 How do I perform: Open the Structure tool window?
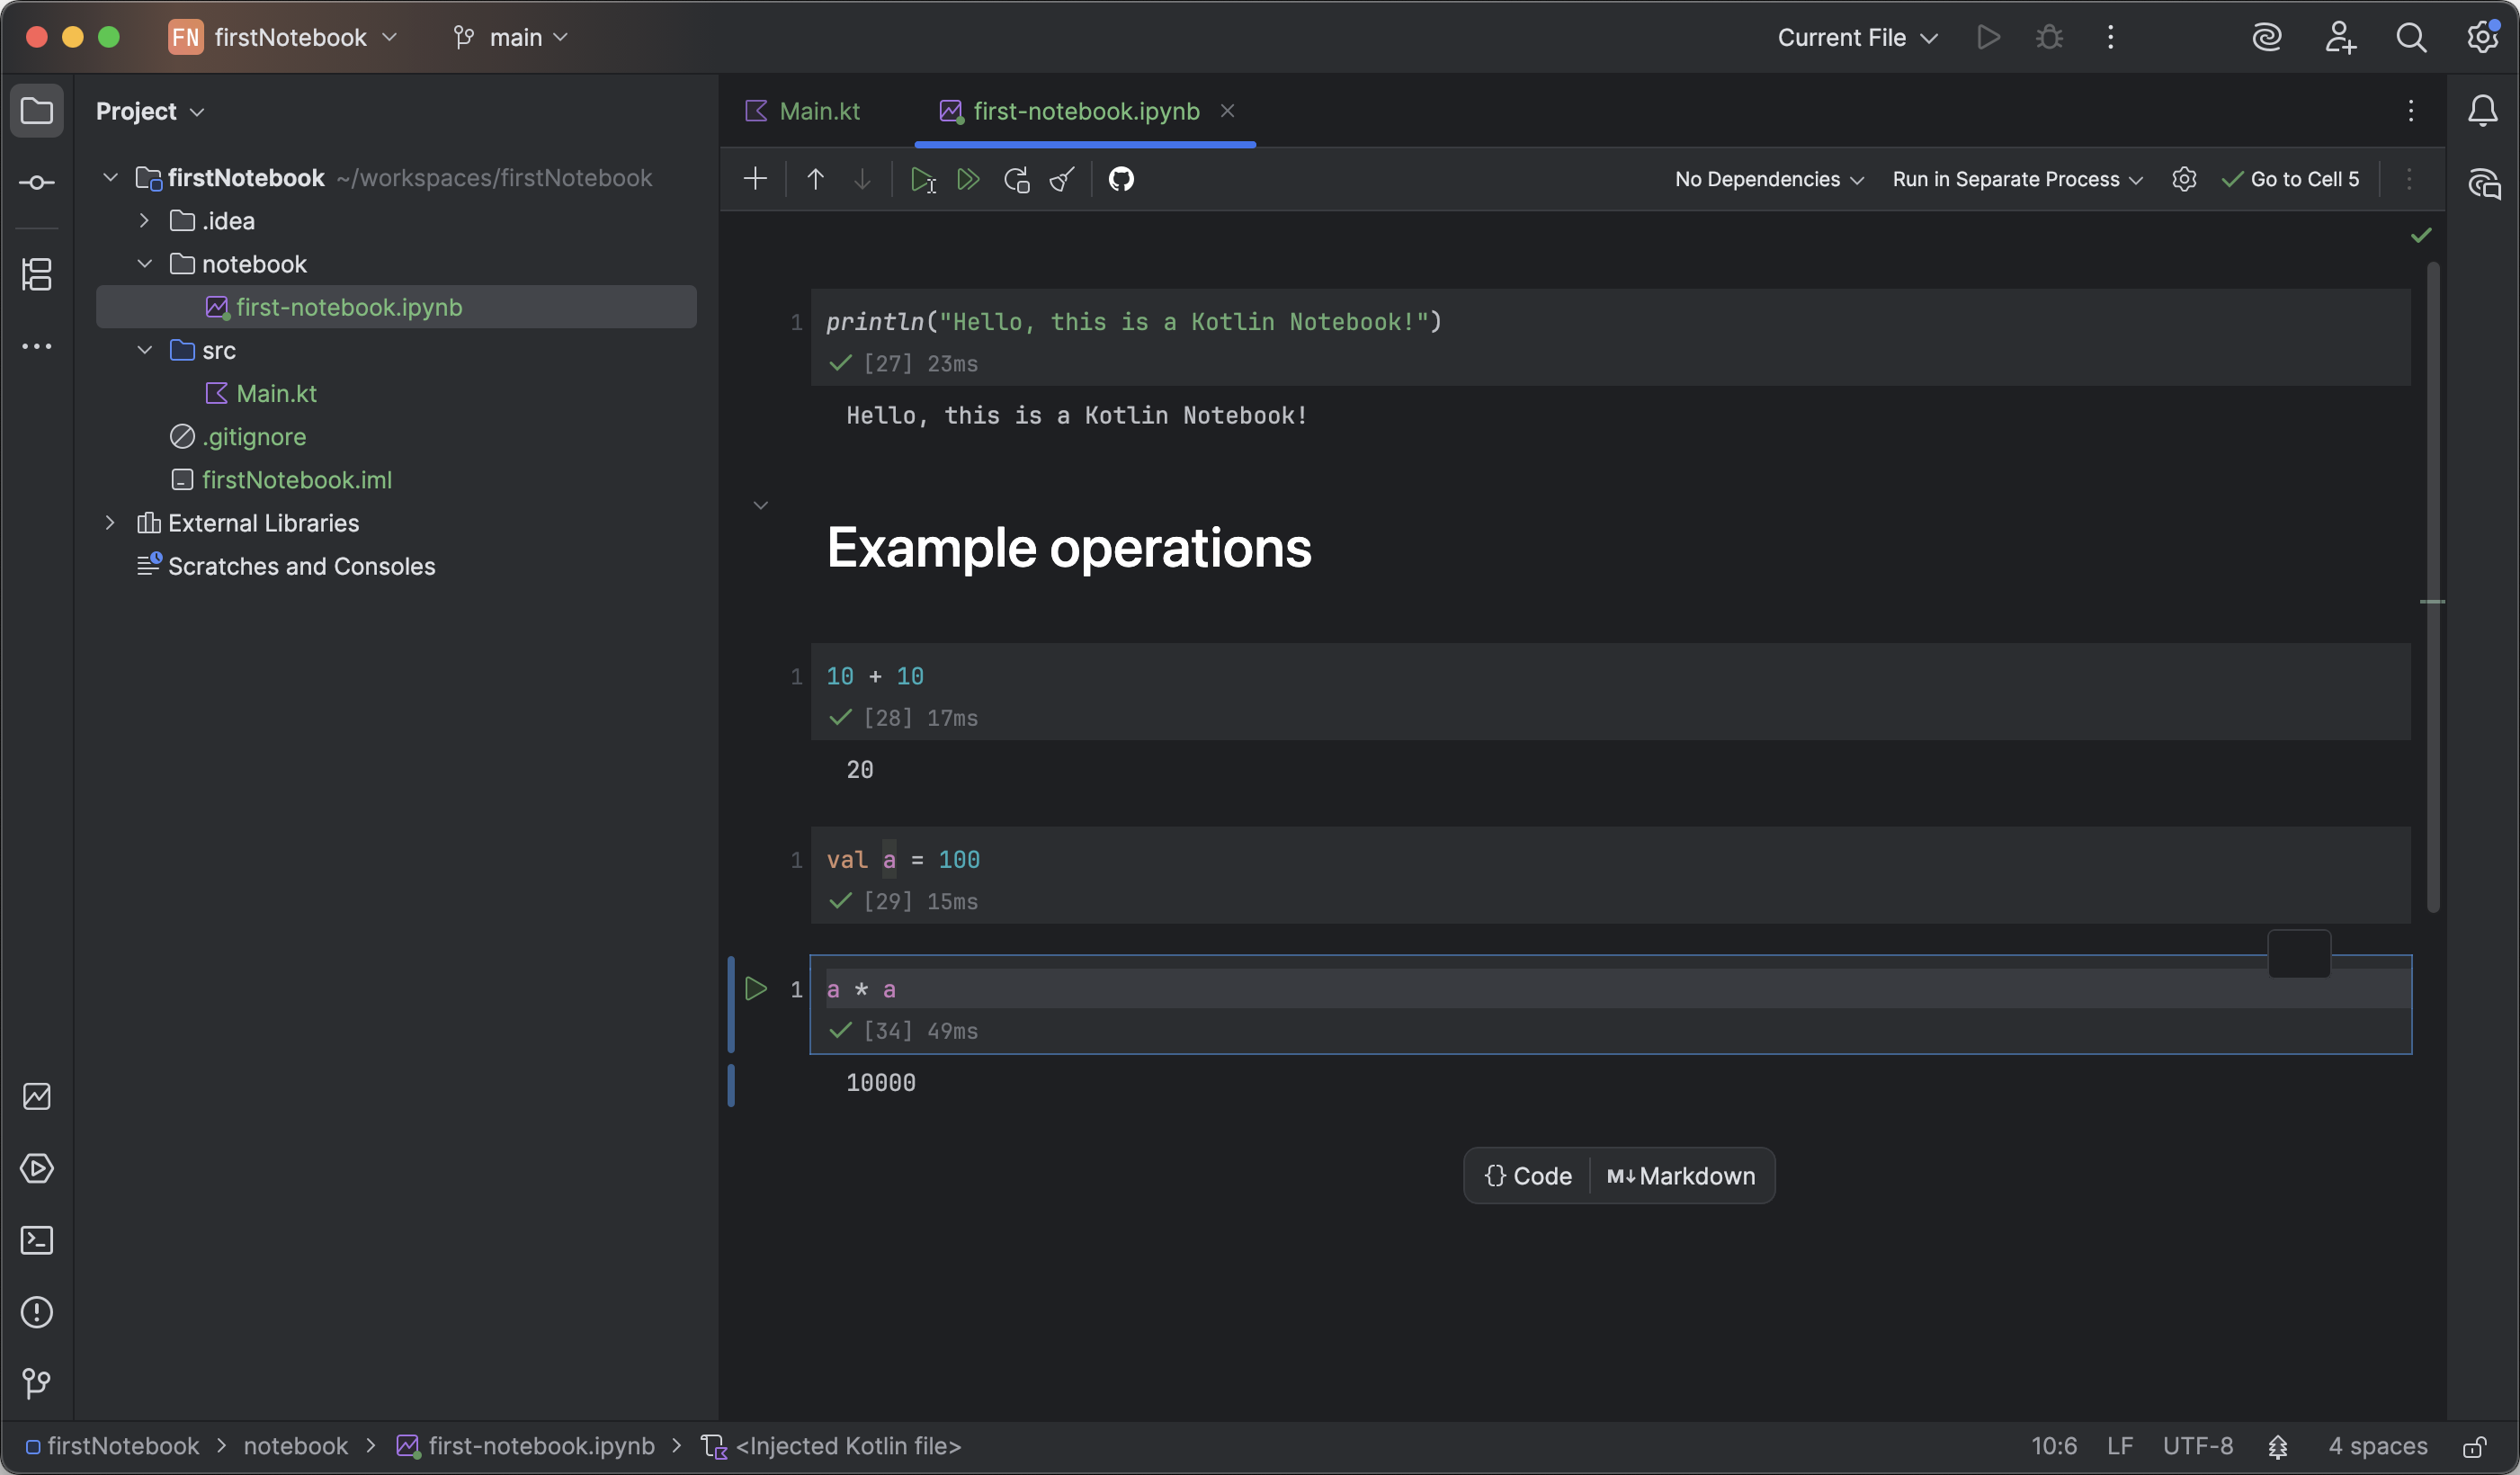37,274
